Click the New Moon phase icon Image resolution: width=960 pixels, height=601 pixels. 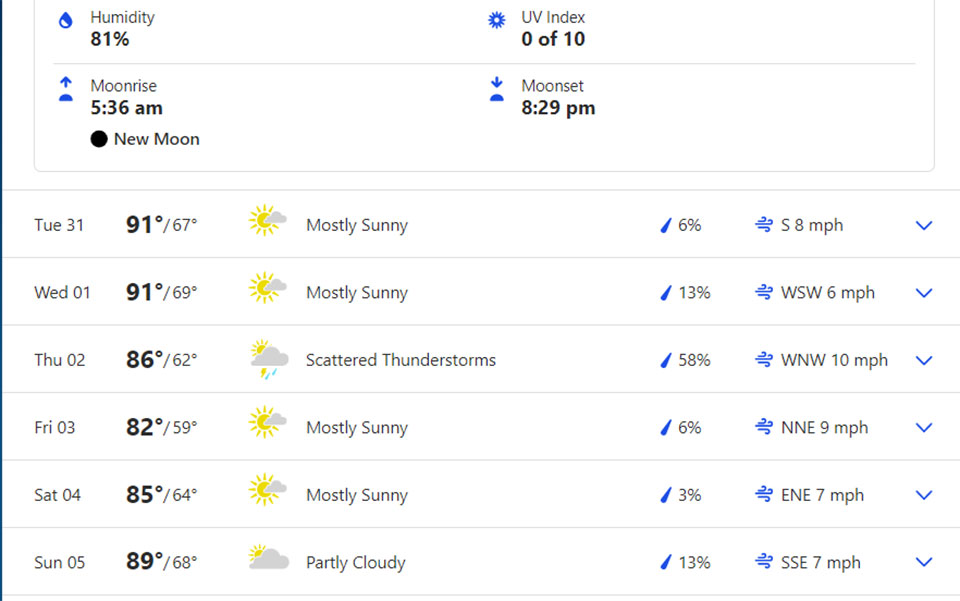[x=98, y=139]
